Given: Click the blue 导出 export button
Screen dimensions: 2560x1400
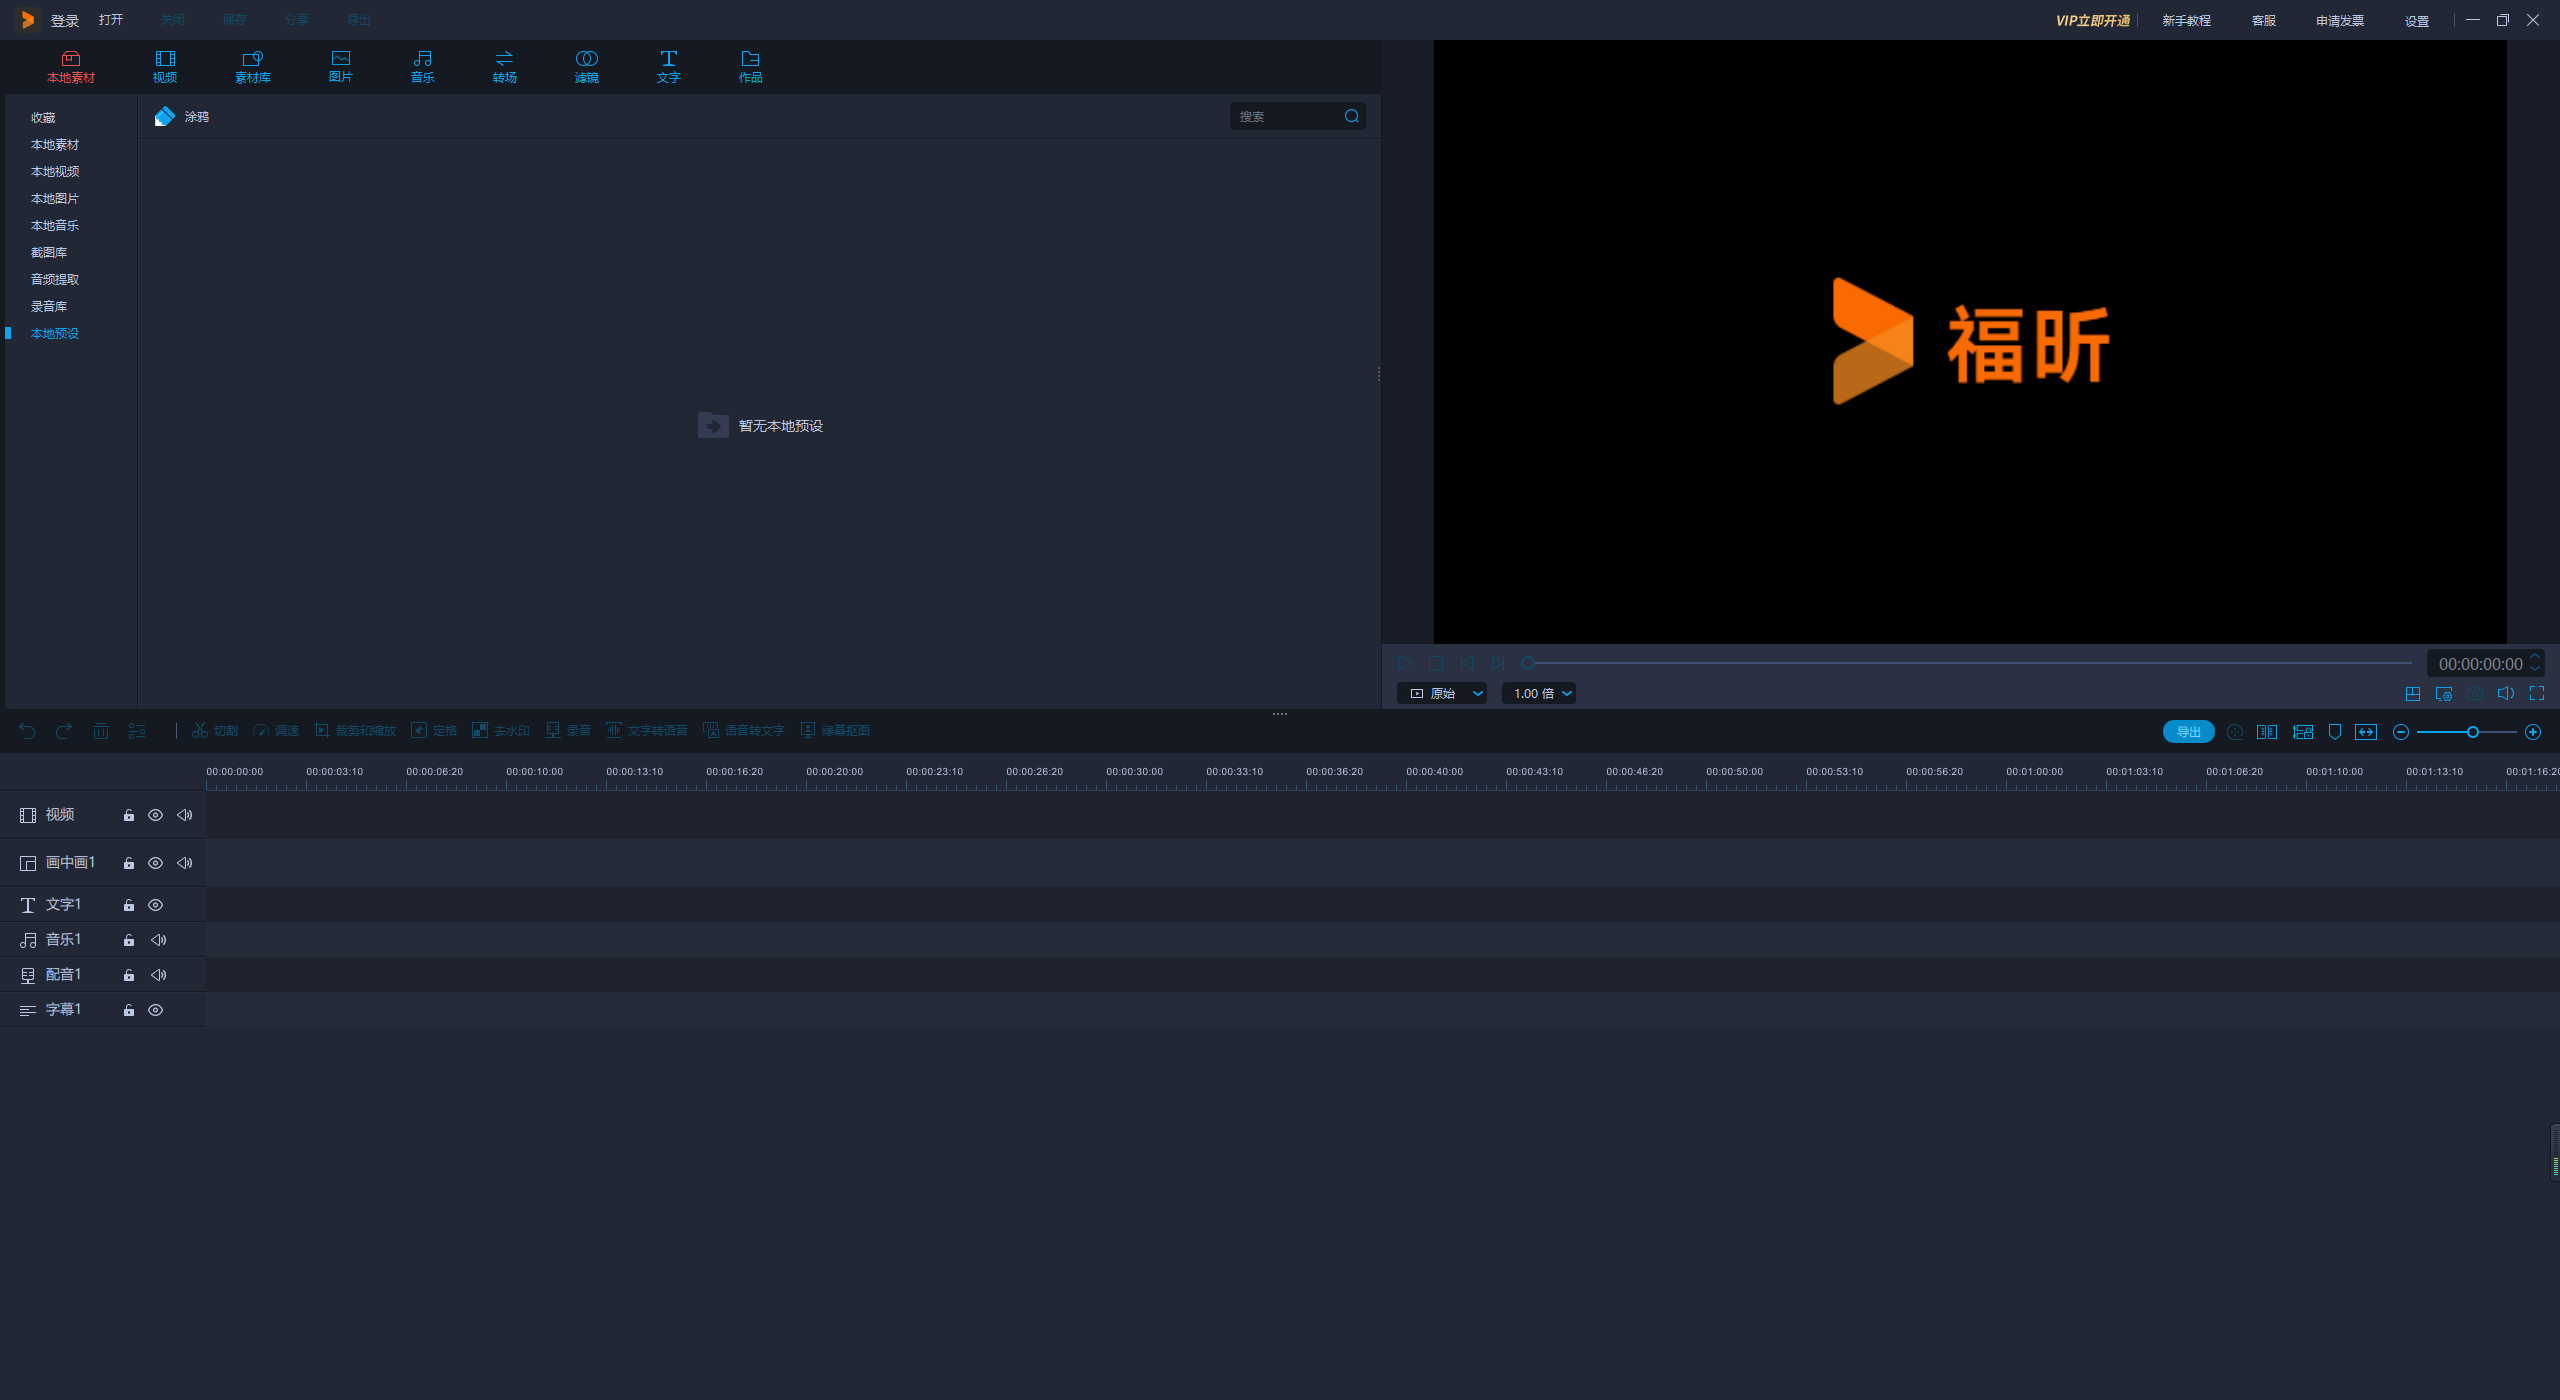Looking at the screenshot, I should (x=2189, y=732).
